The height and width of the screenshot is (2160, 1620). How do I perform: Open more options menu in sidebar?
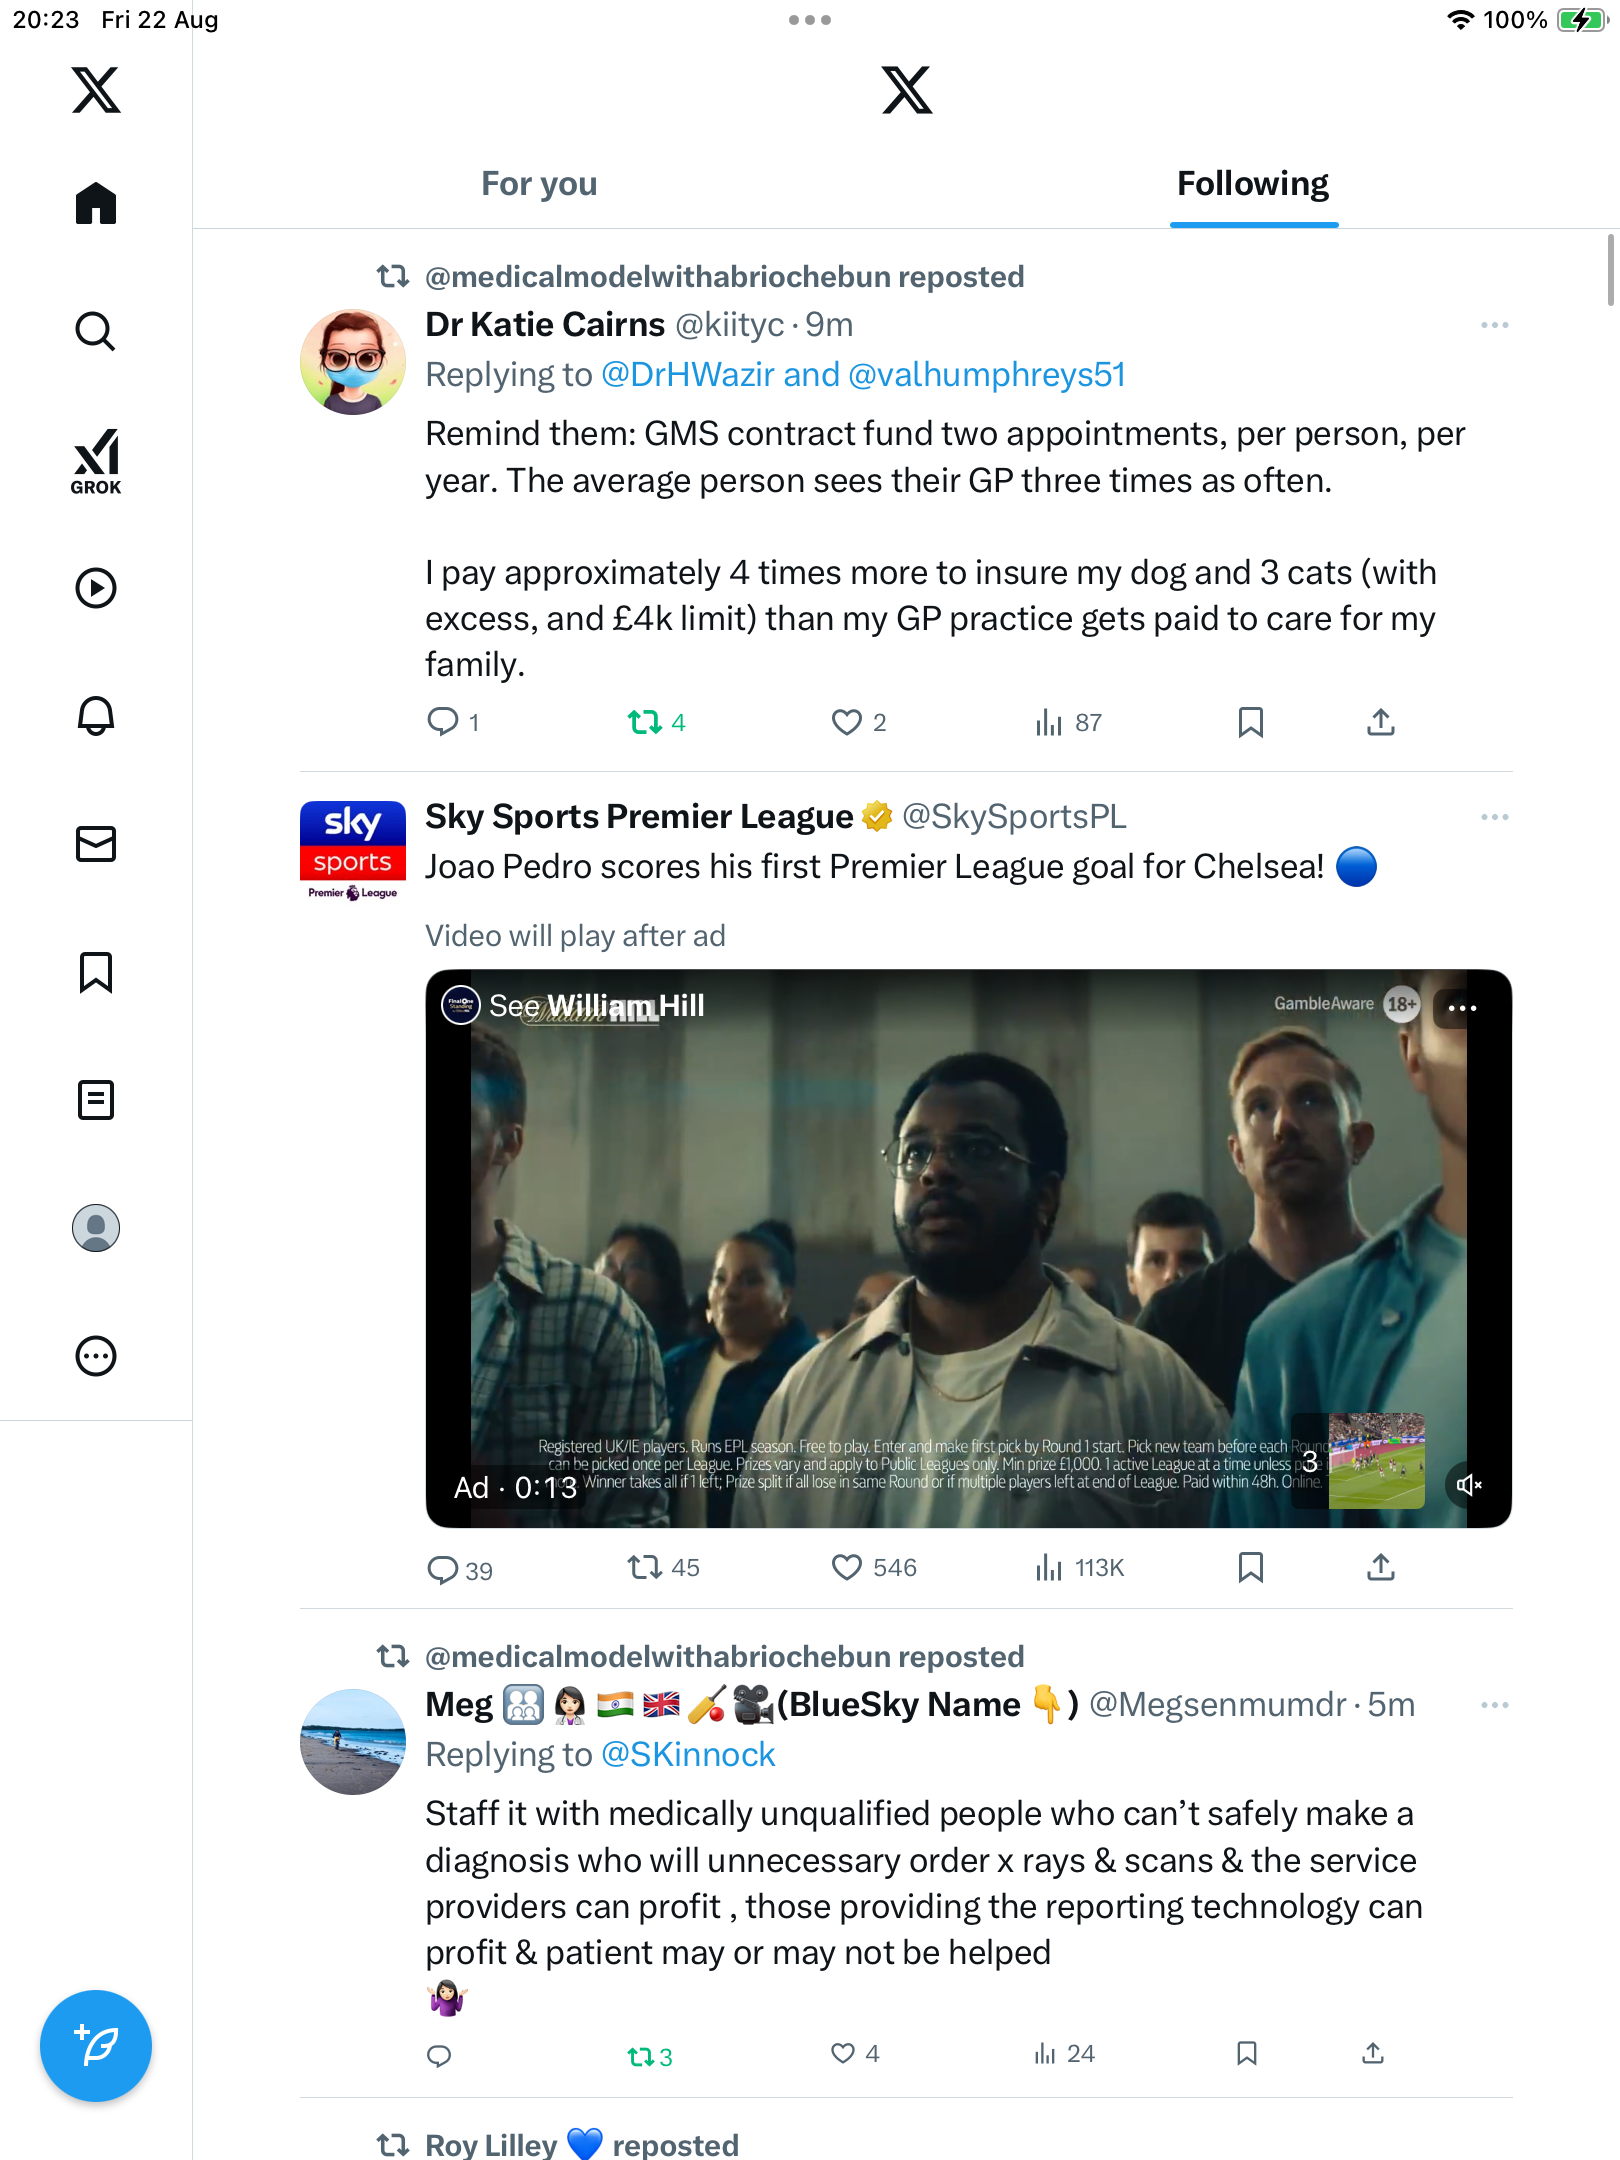96,1356
